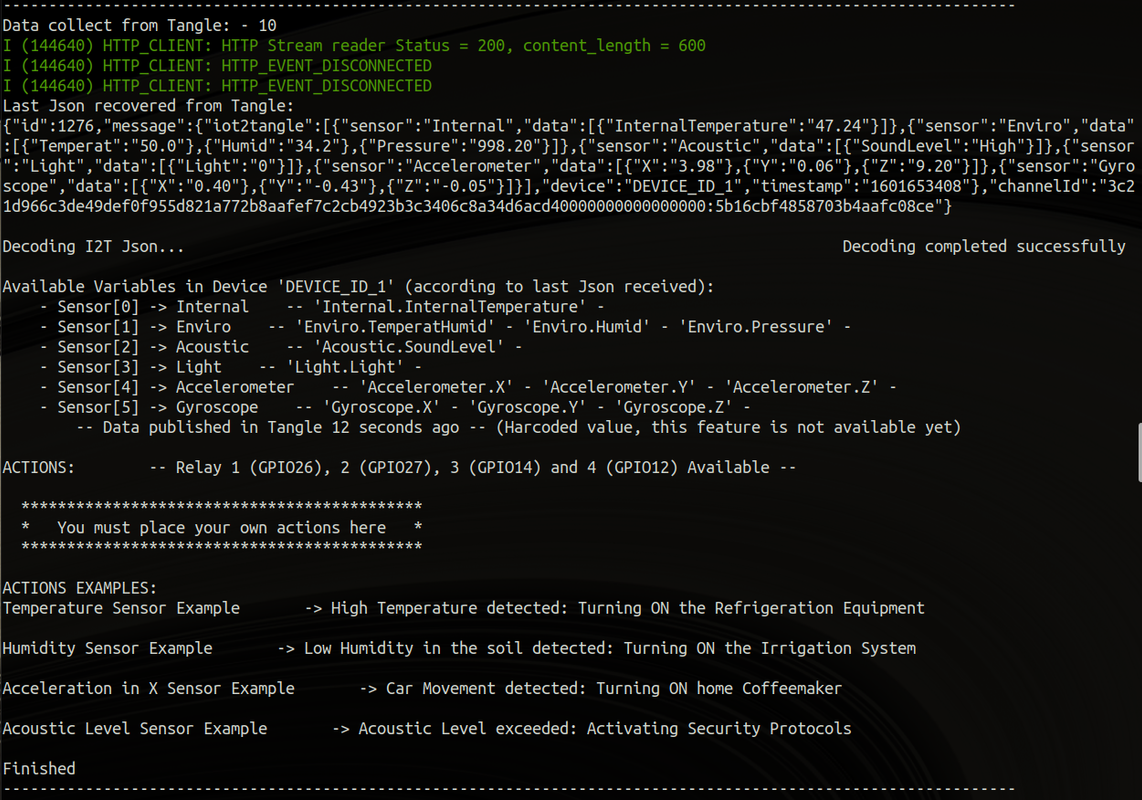This screenshot has width=1142, height=800.
Task: Click the 'HTTP Stream reader Status = 200' log line
Action: [354, 46]
